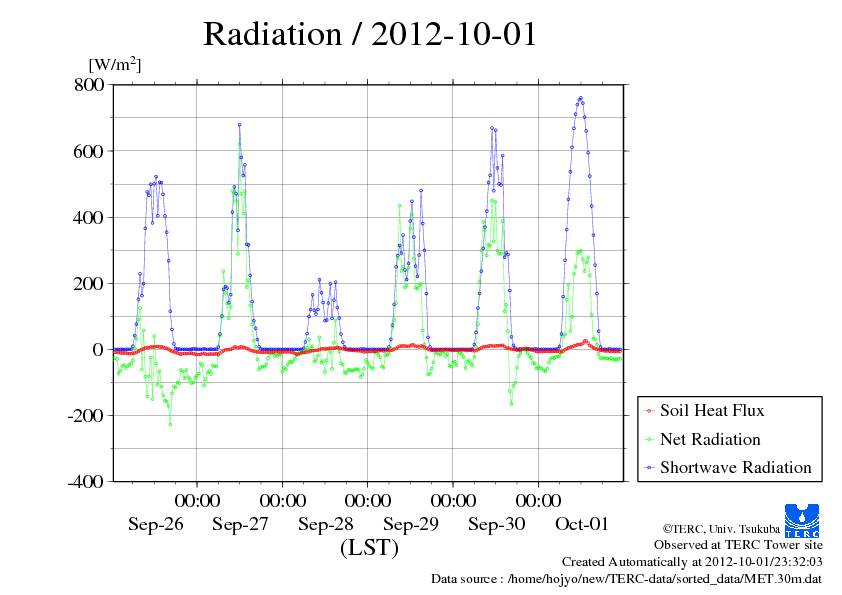The height and width of the screenshot is (595, 842).
Task: Click the 'Sep-30' date label
Action: pos(496,524)
